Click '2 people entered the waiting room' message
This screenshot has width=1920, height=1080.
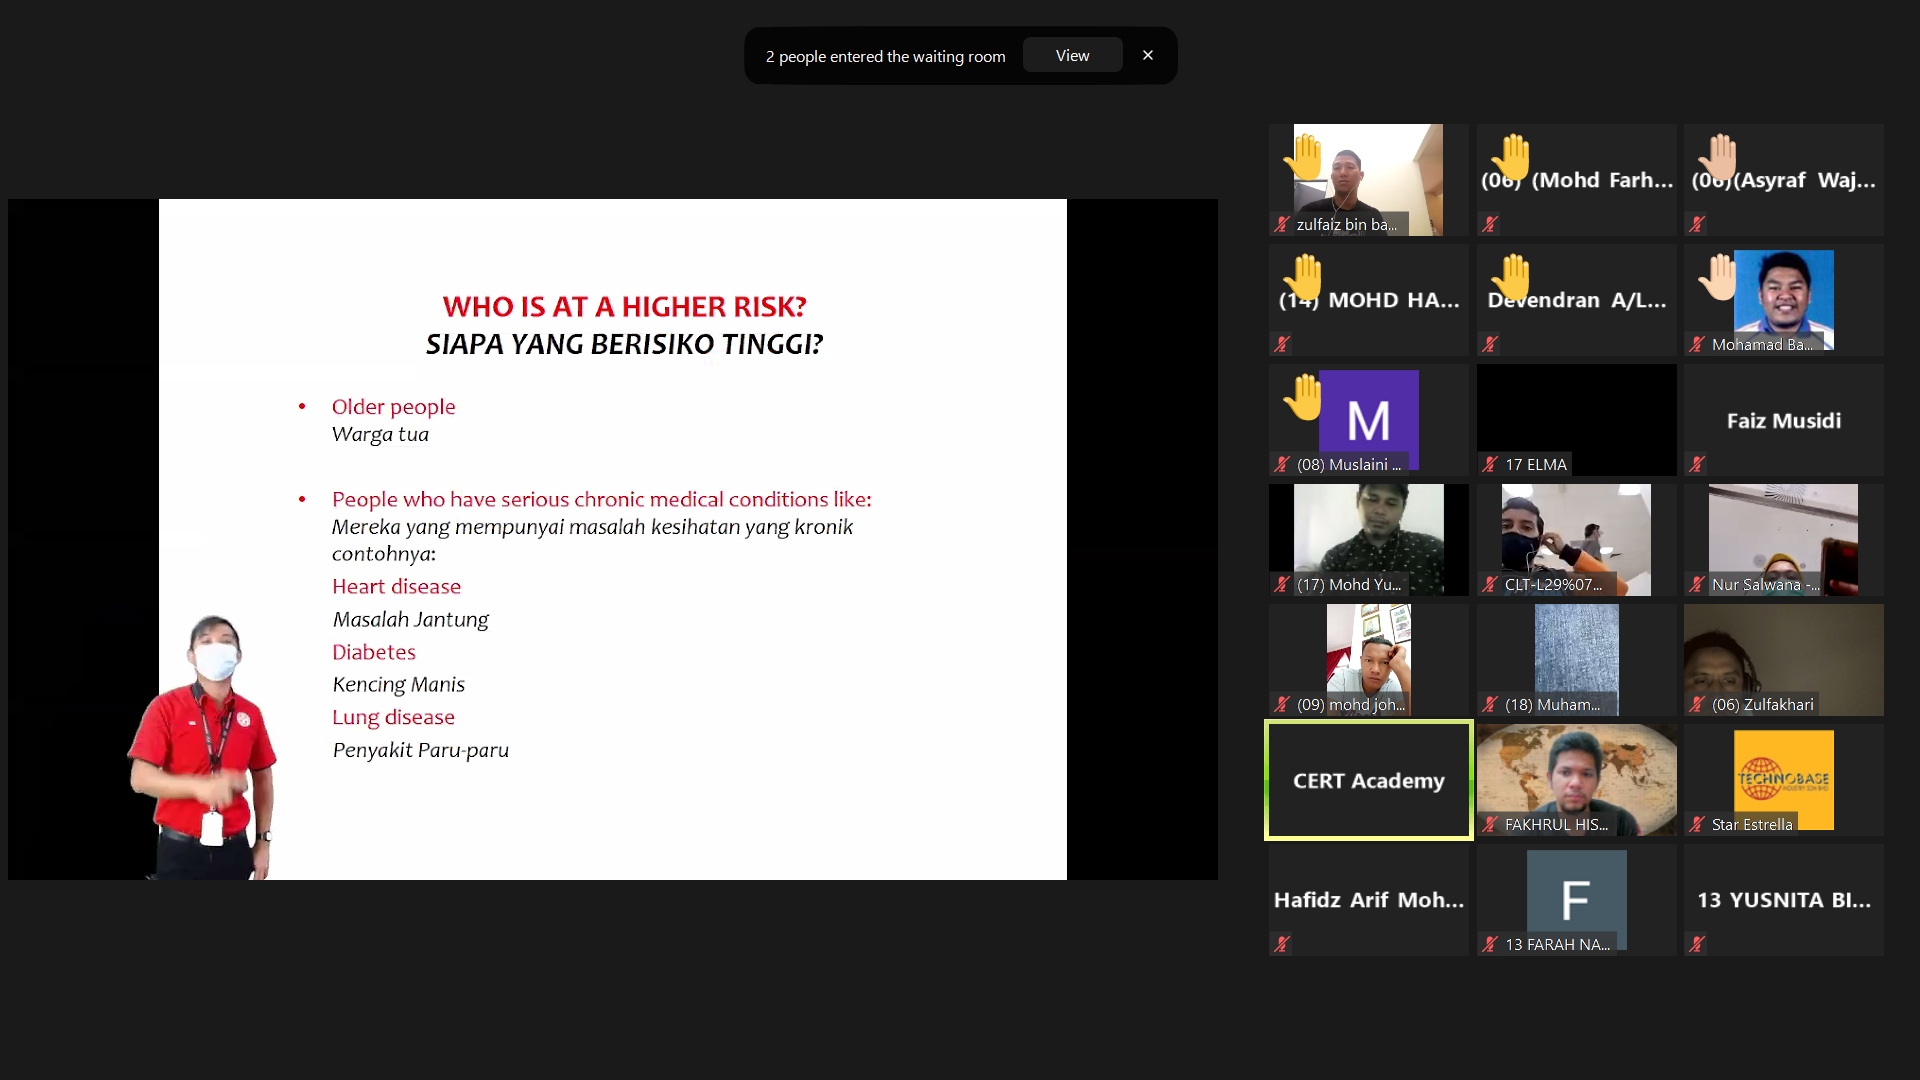click(885, 57)
